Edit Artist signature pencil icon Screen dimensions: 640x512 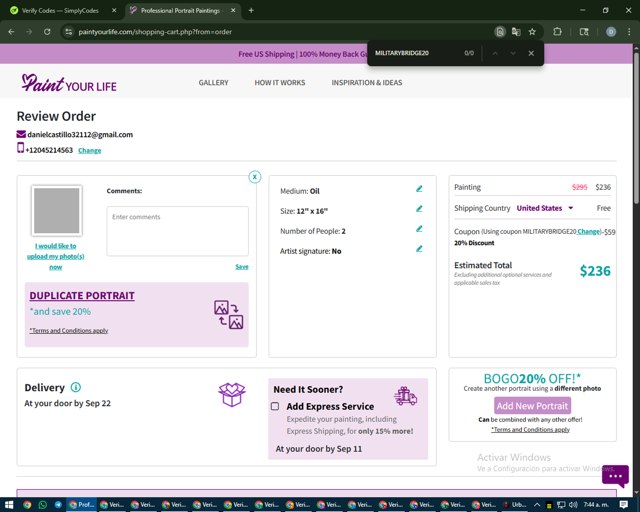(419, 249)
